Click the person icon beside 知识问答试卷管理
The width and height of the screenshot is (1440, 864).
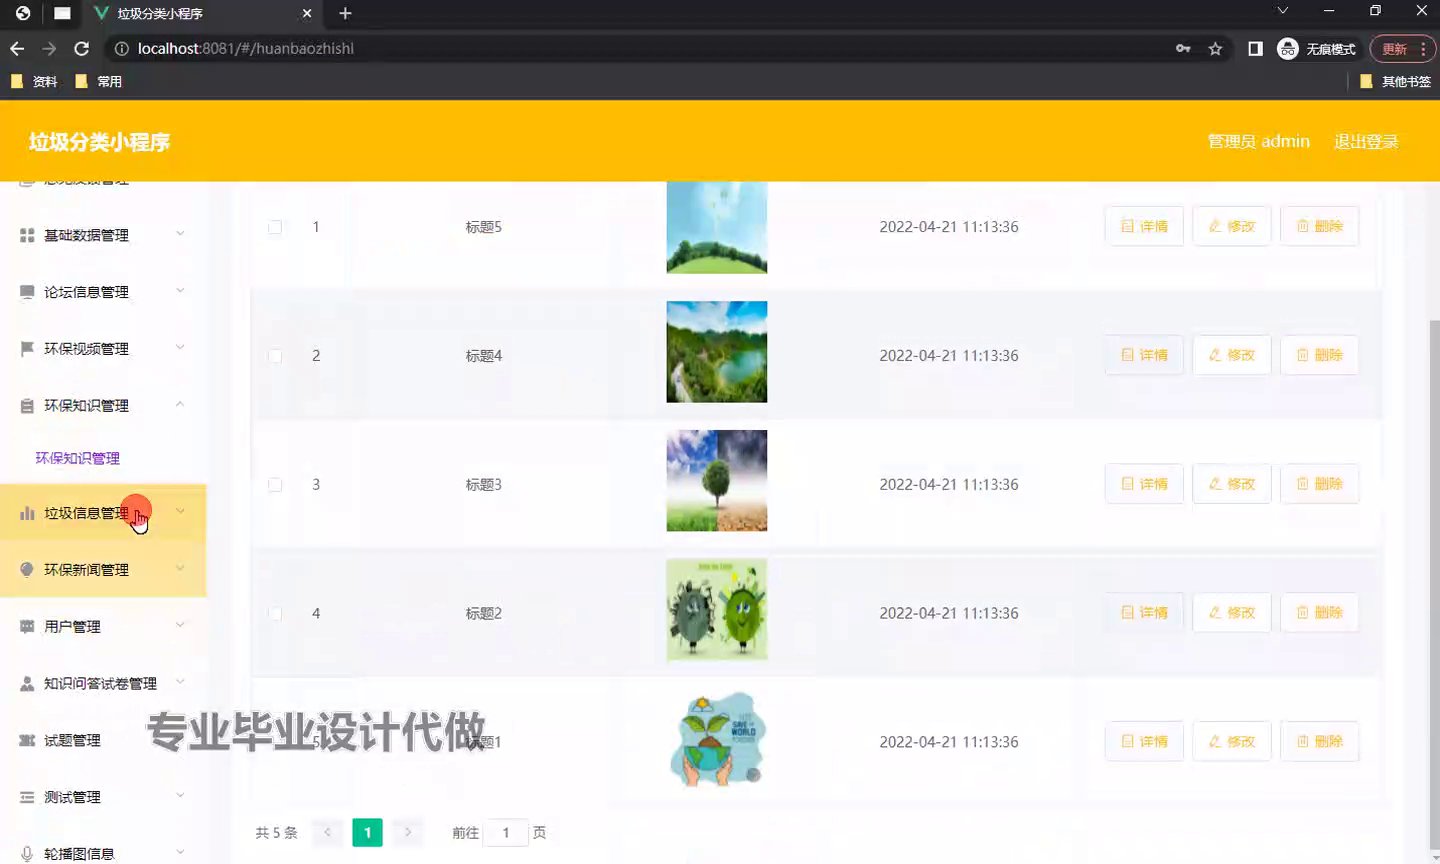[x=27, y=684]
